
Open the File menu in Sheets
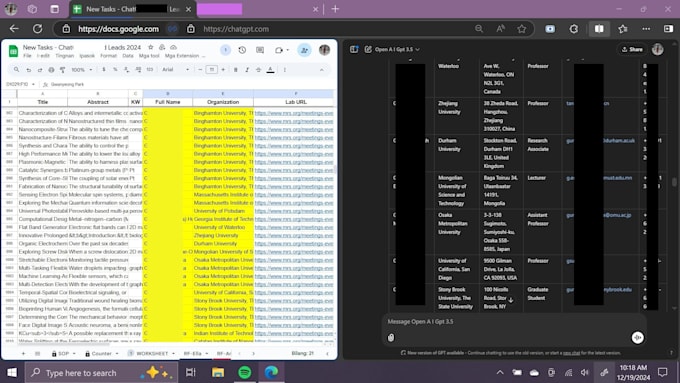point(27,56)
